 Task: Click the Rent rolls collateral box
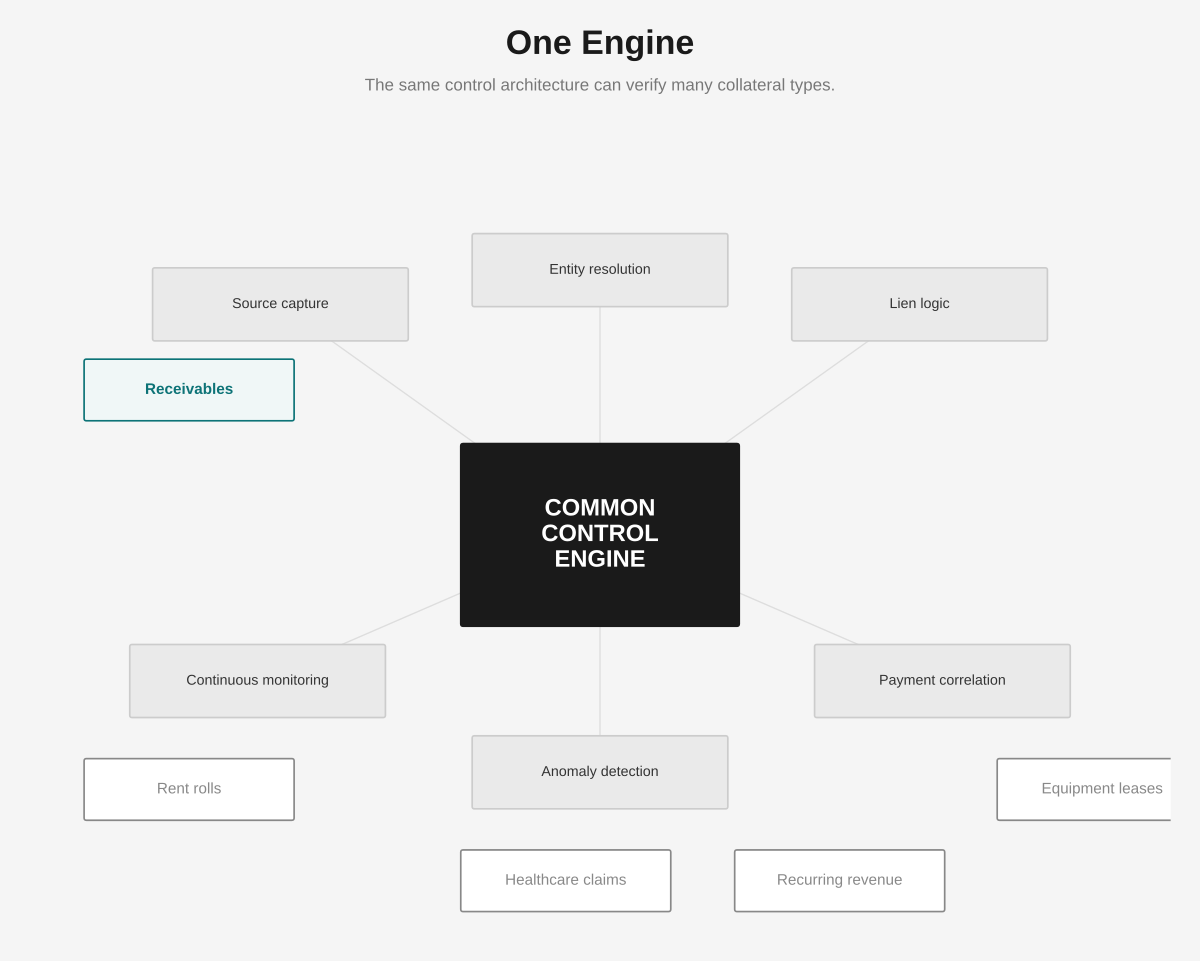click(189, 789)
